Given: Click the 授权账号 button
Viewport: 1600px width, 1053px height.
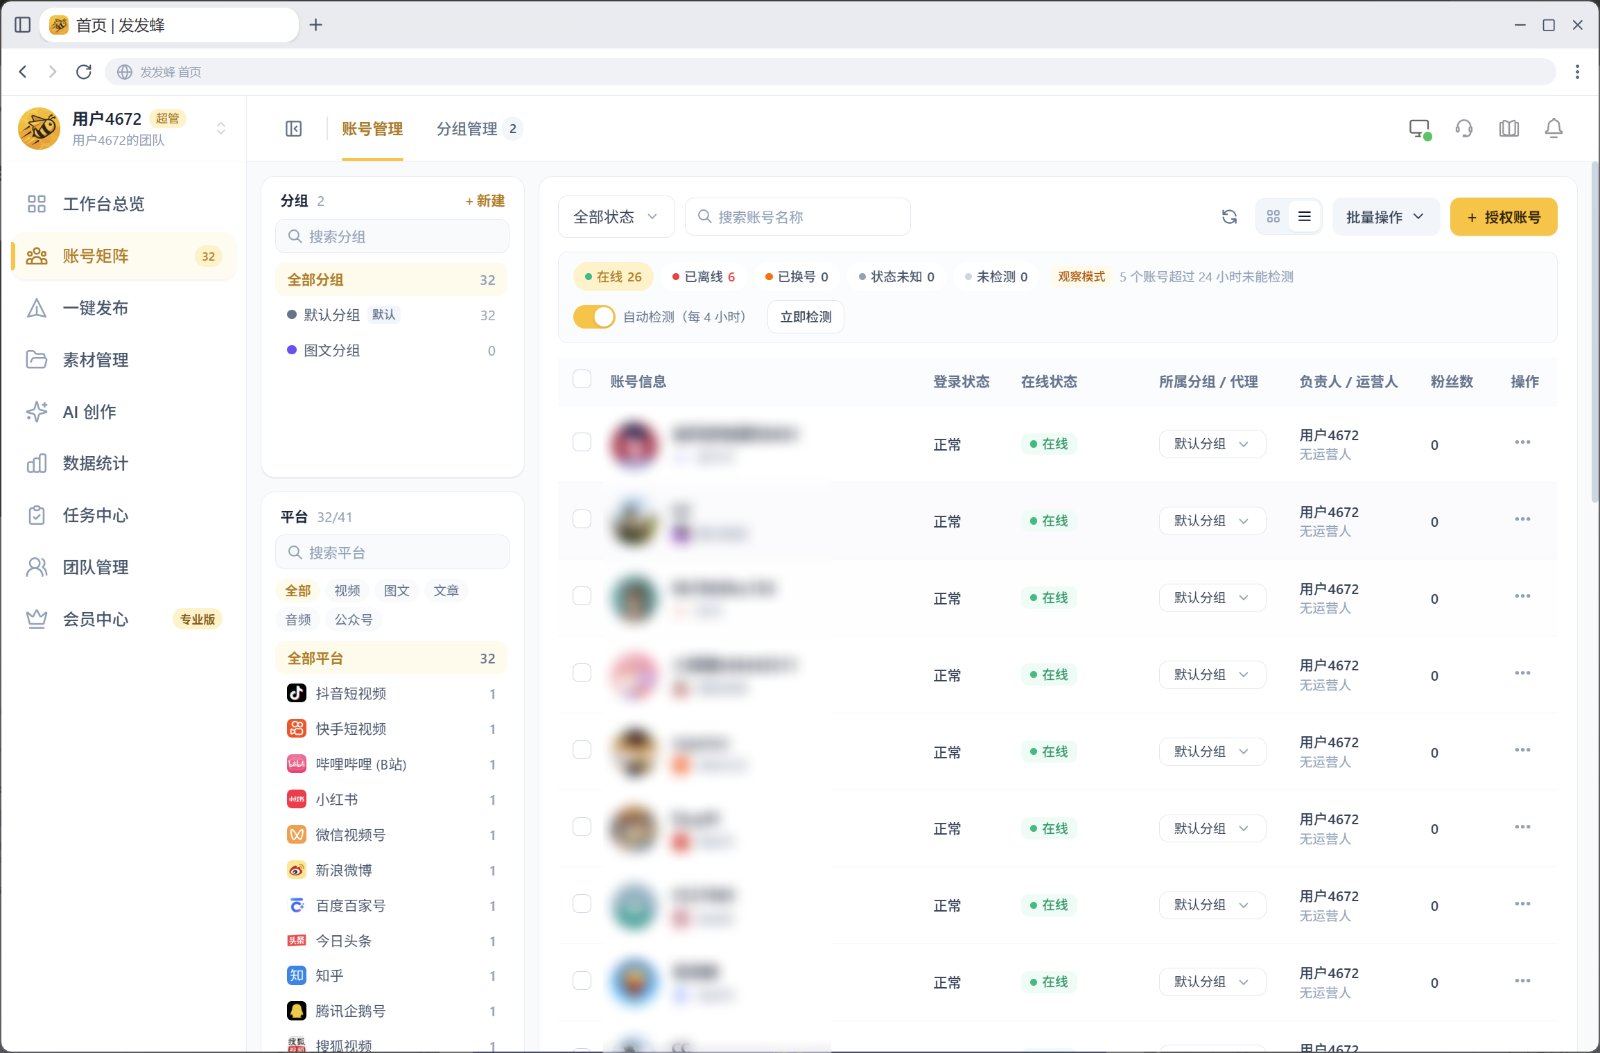Looking at the screenshot, I should pos(1504,217).
